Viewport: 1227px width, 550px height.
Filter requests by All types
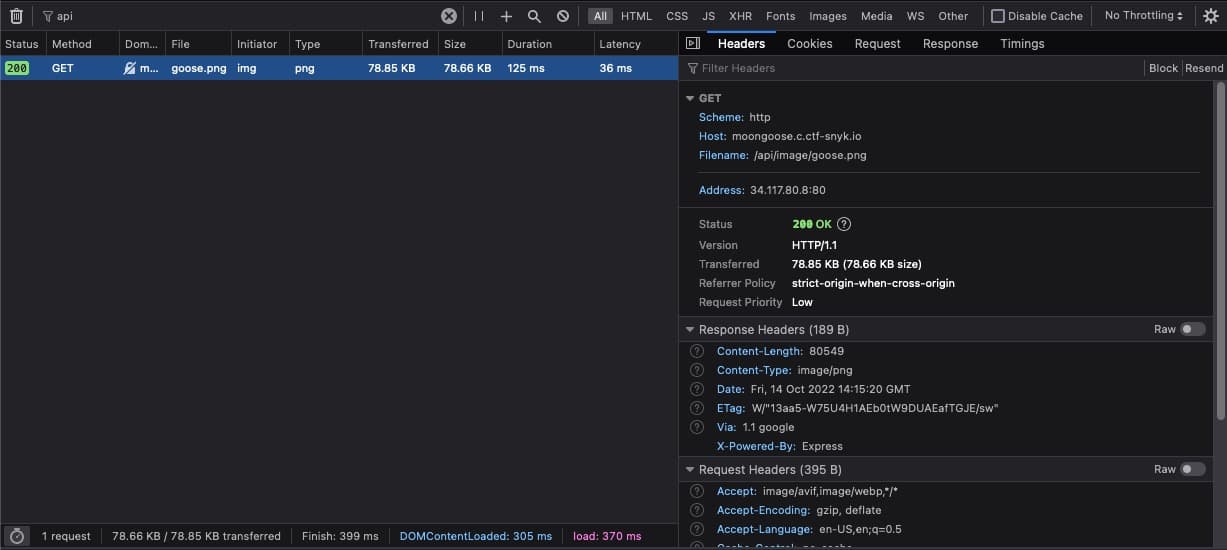click(x=600, y=16)
